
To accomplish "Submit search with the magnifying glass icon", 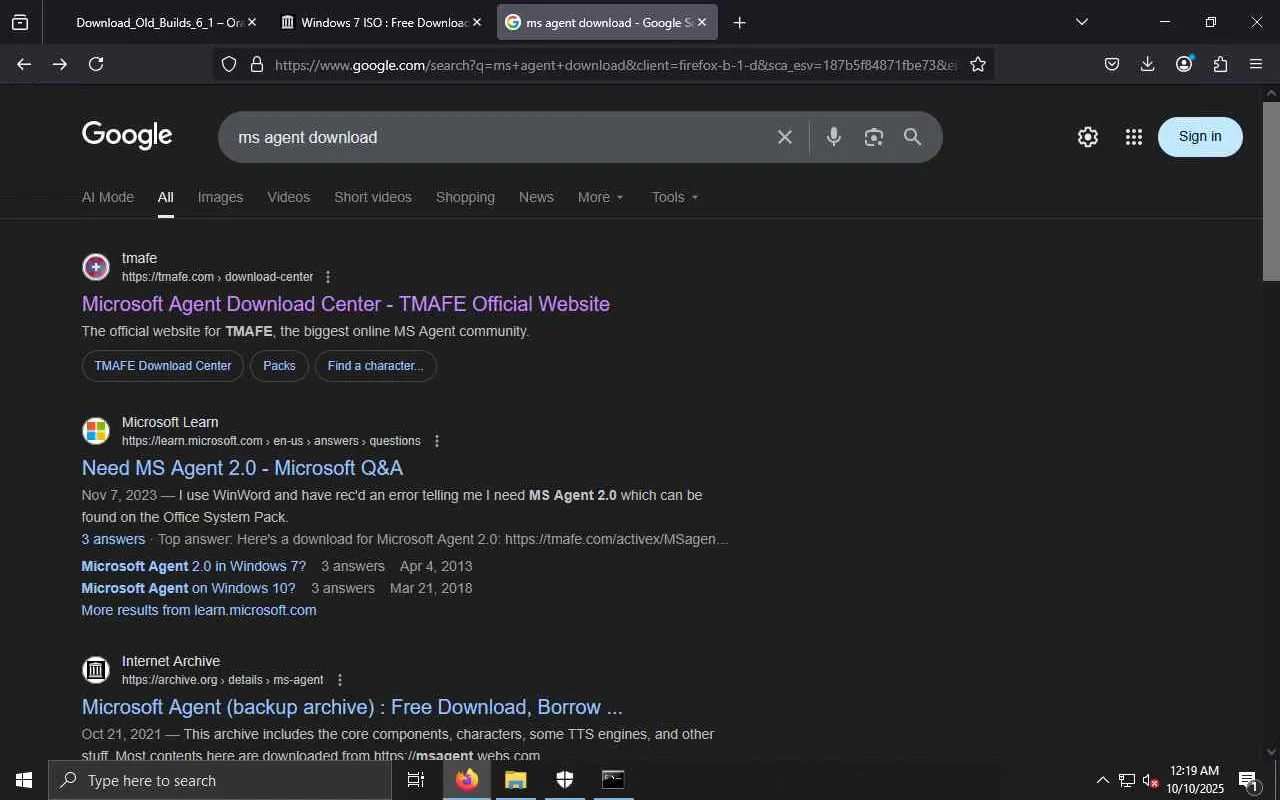I will coord(912,137).
